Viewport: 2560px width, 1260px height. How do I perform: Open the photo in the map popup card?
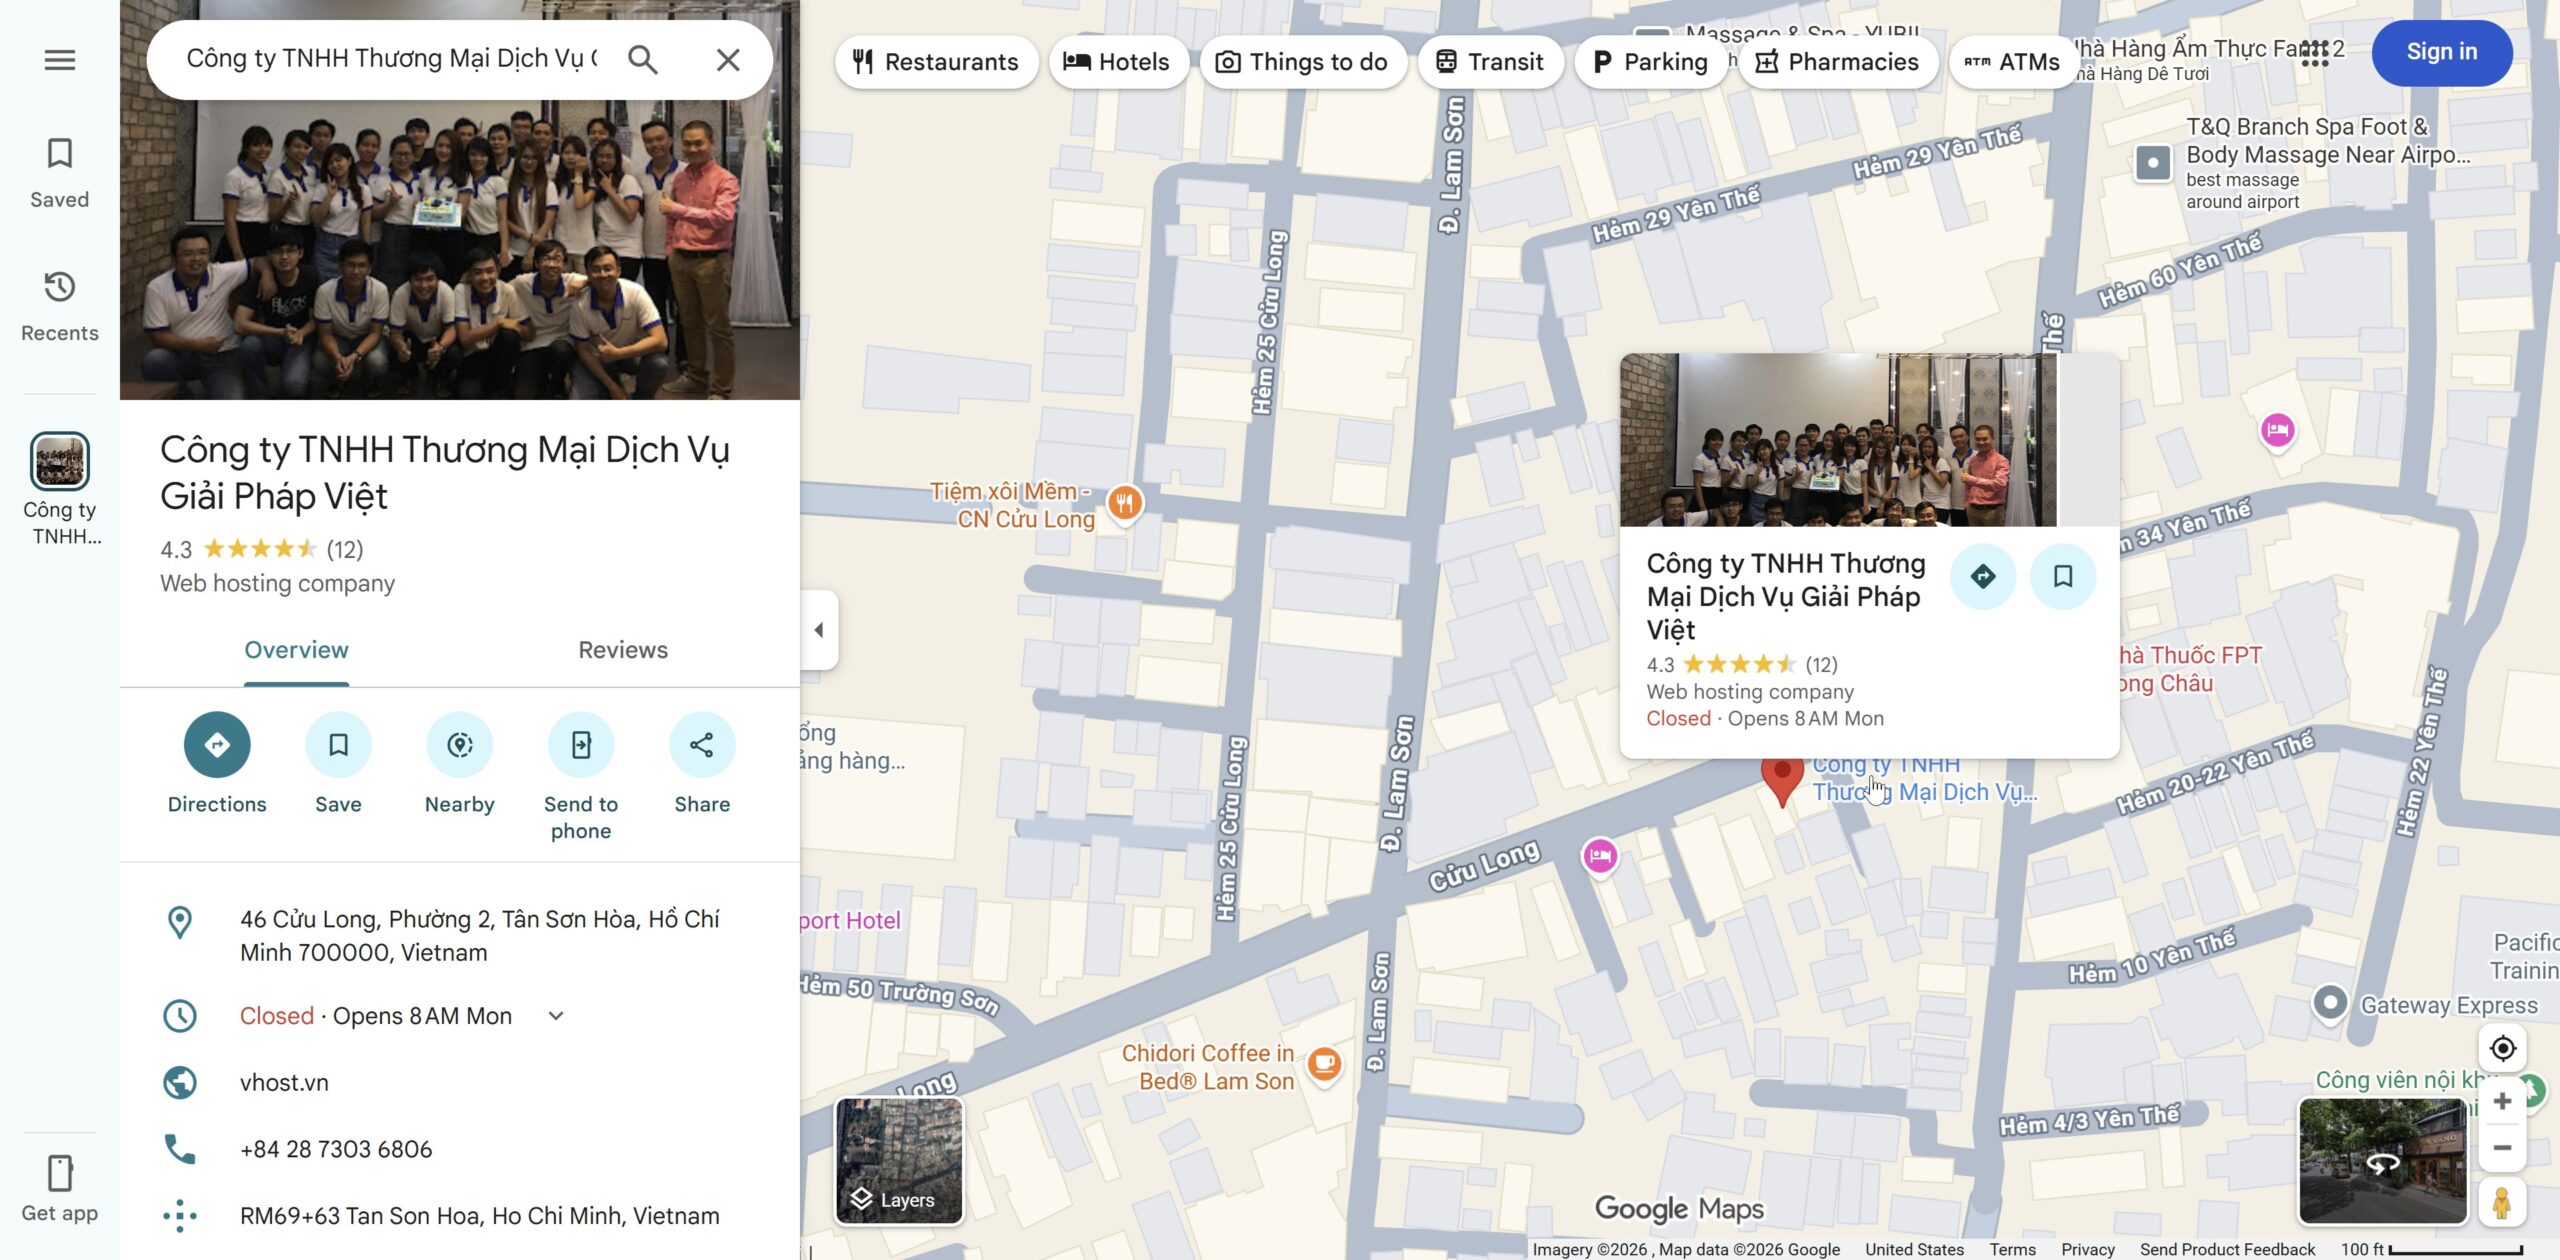point(1838,440)
